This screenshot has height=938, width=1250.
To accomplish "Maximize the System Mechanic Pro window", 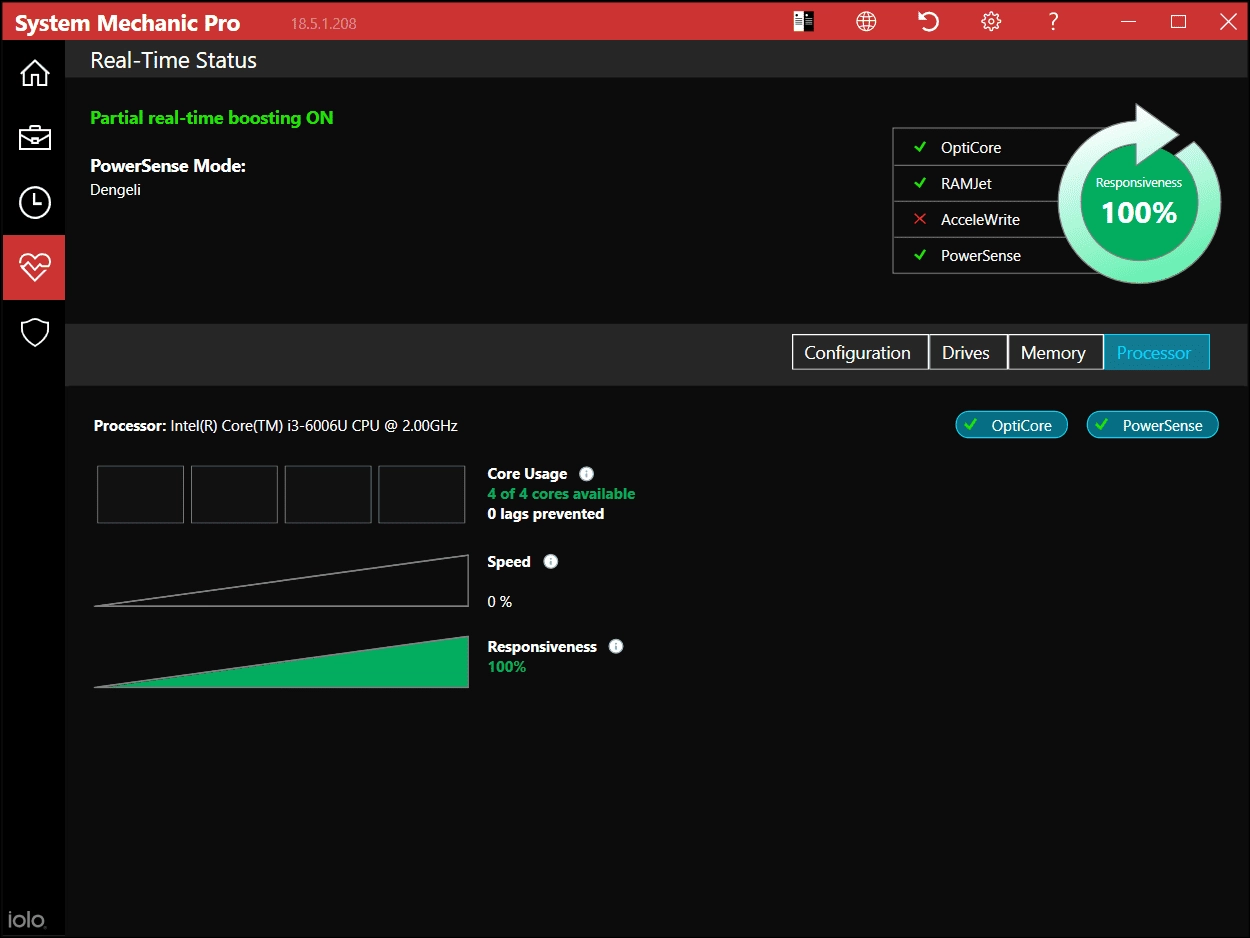I will tap(1178, 21).
